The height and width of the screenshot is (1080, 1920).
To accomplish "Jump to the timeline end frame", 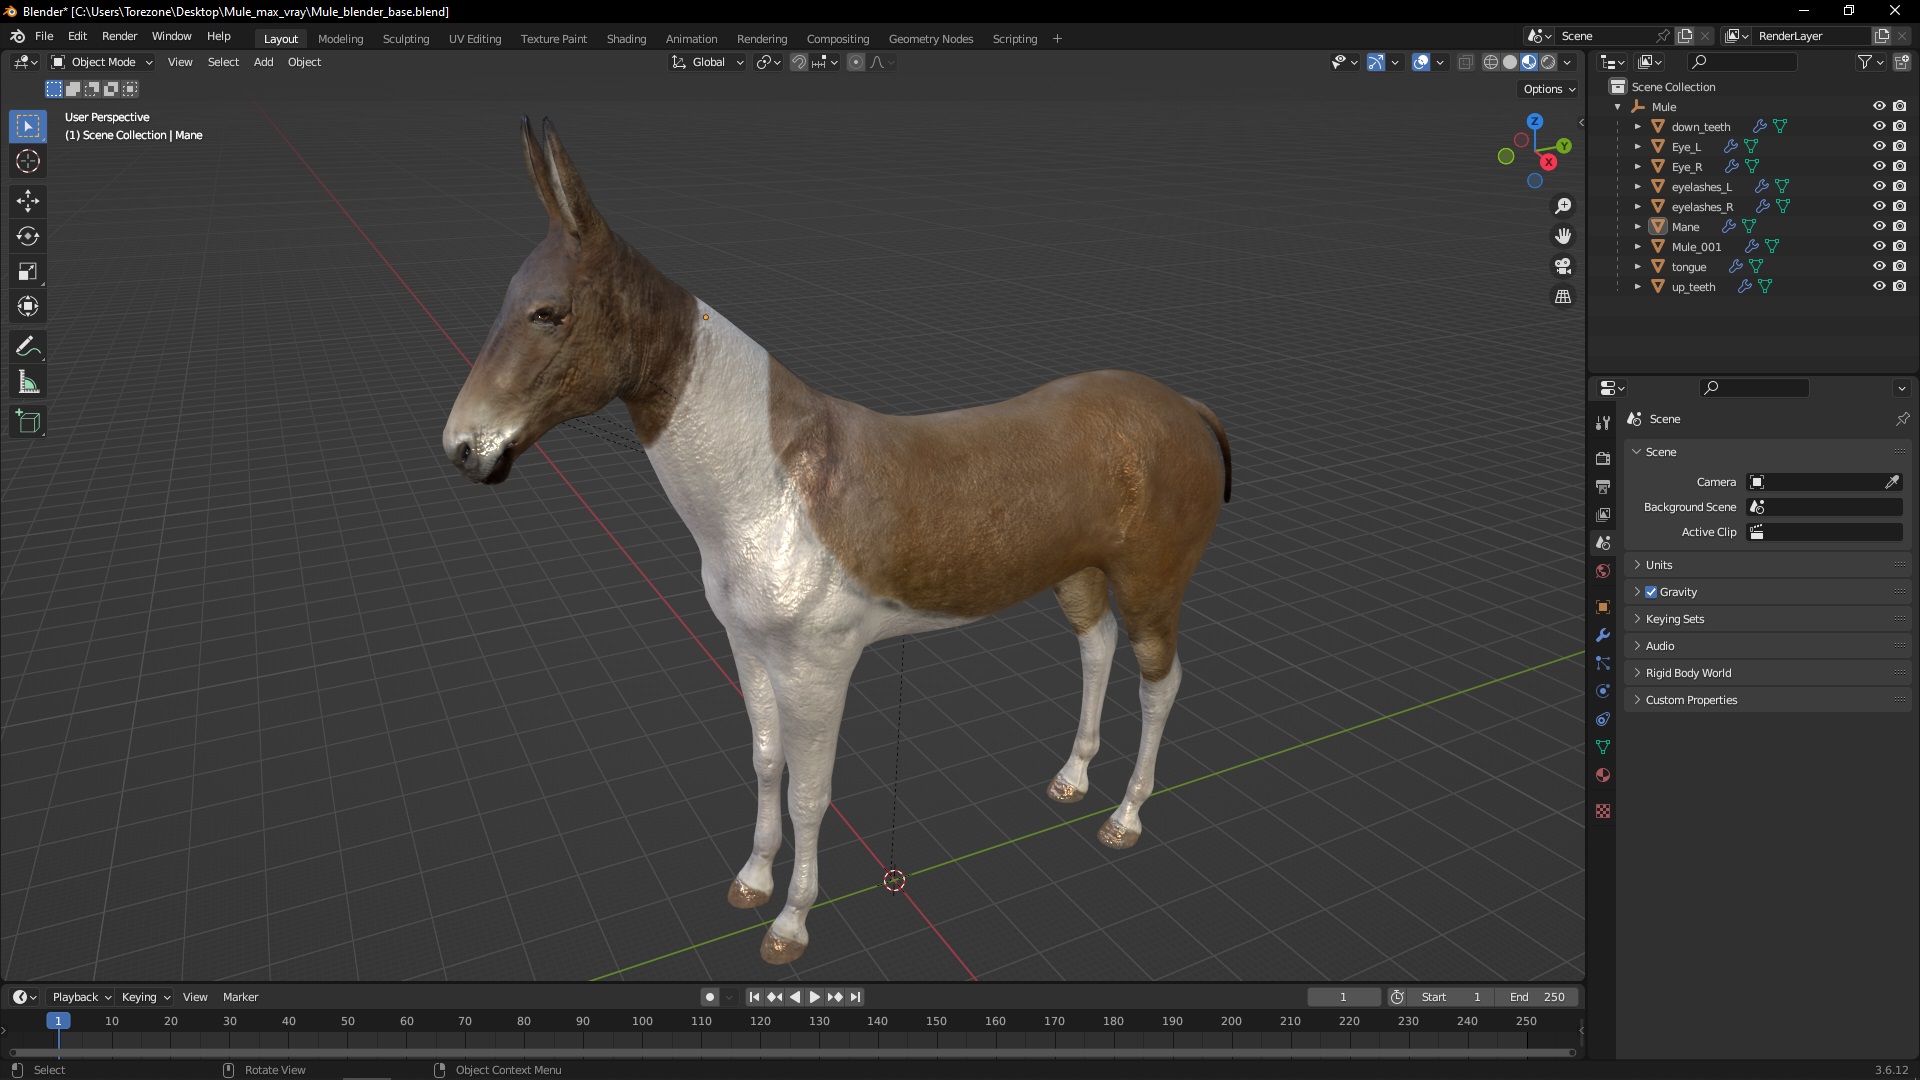I will click(855, 997).
